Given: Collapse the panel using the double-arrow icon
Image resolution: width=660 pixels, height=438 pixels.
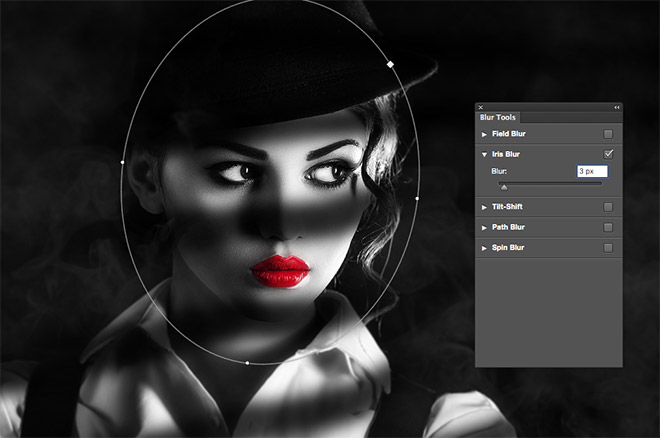Looking at the screenshot, I should (x=616, y=107).
